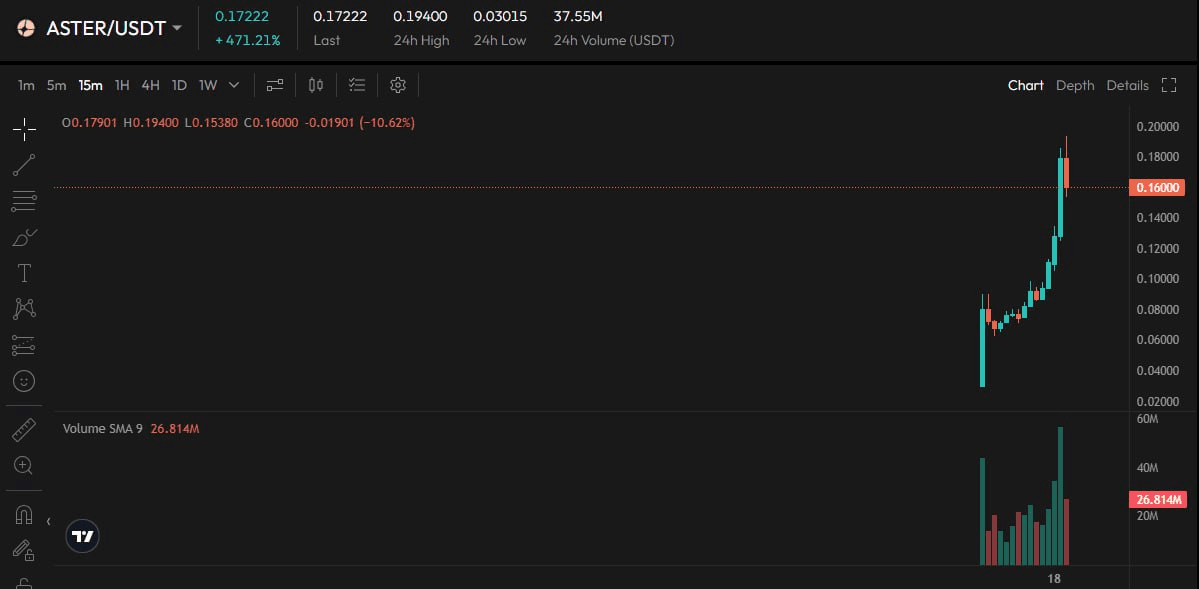Switch to the 1W timeframe
This screenshot has height=589, width=1199.
pos(208,85)
